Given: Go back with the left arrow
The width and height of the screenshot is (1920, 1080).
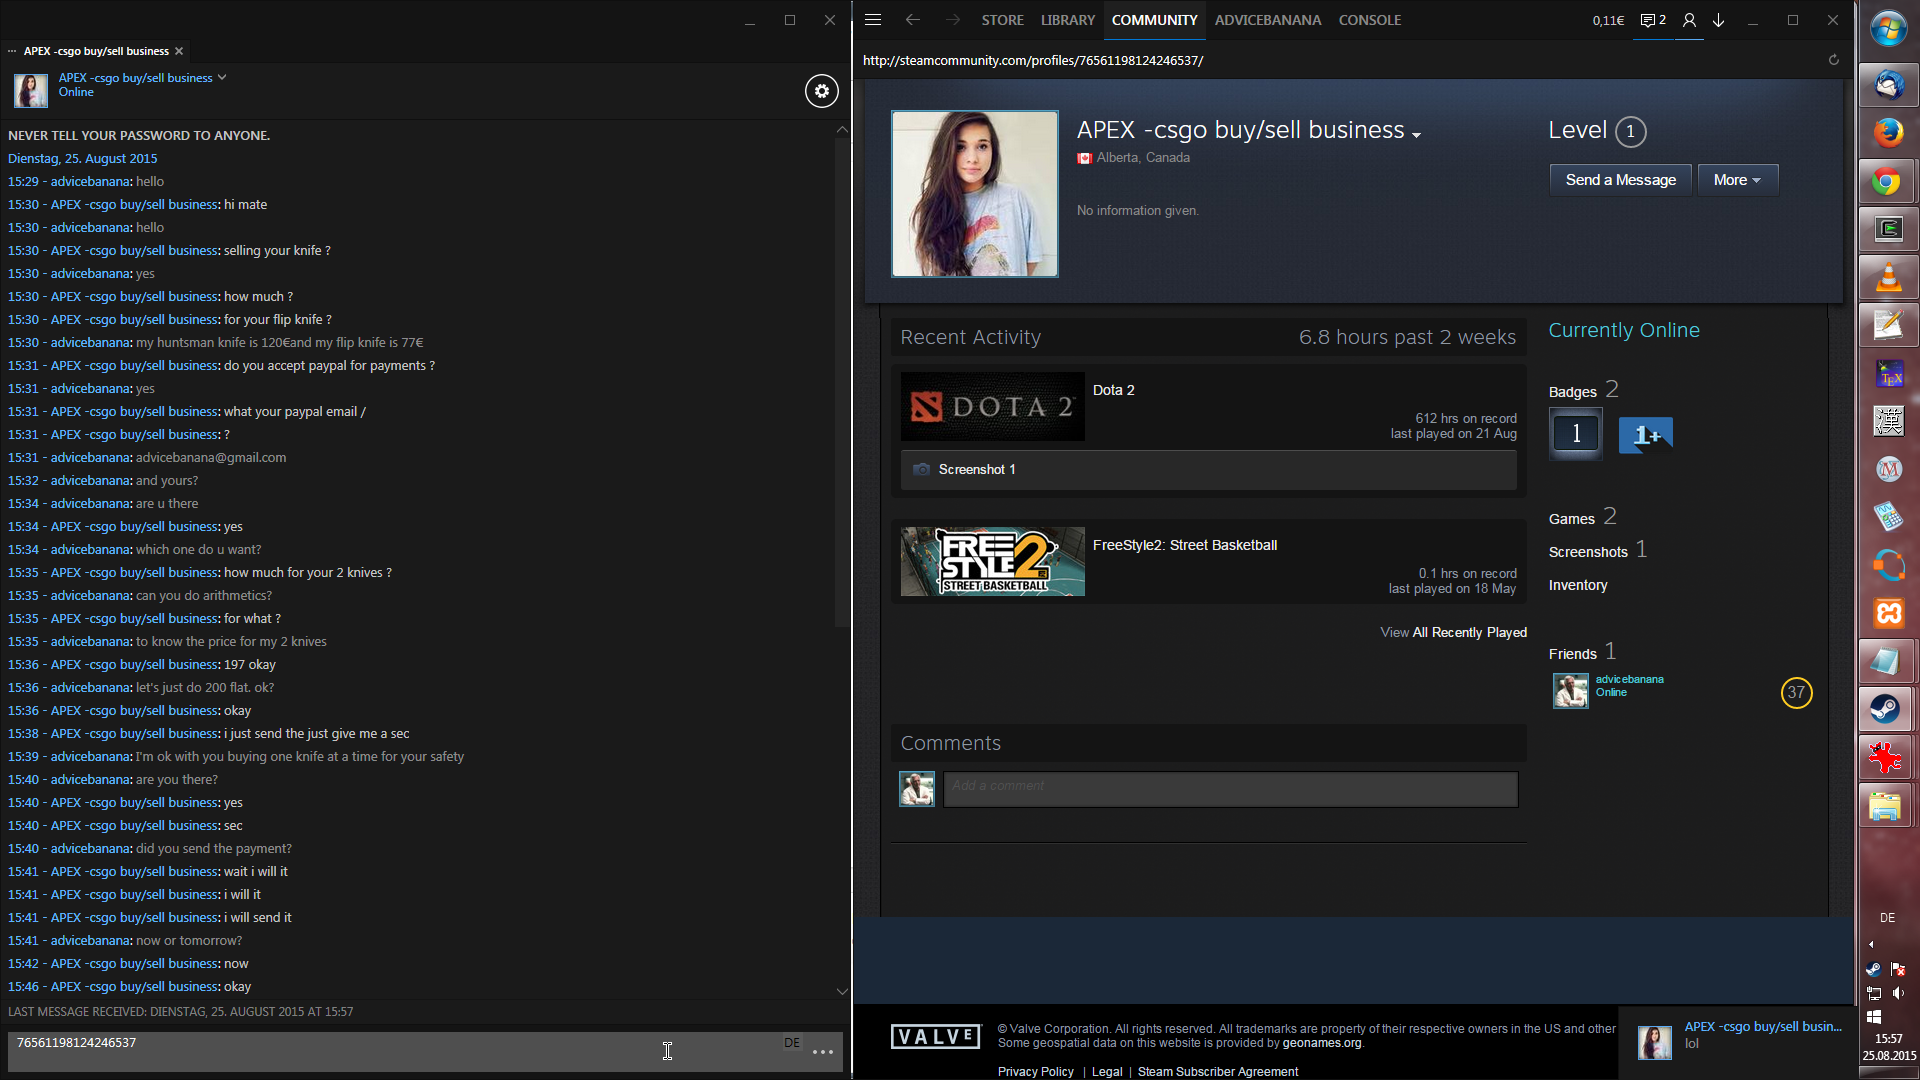Looking at the screenshot, I should point(912,20).
